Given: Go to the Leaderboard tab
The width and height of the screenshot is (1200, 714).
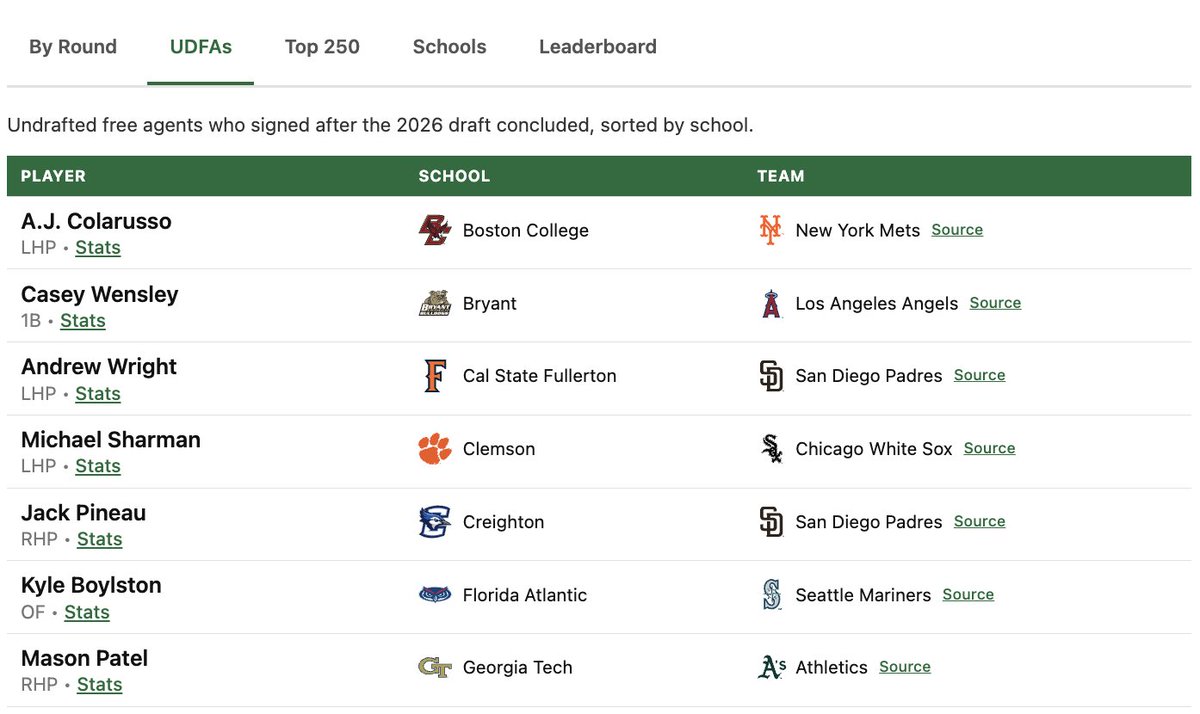Looking at the screenshot, I should tap(598, 47).
